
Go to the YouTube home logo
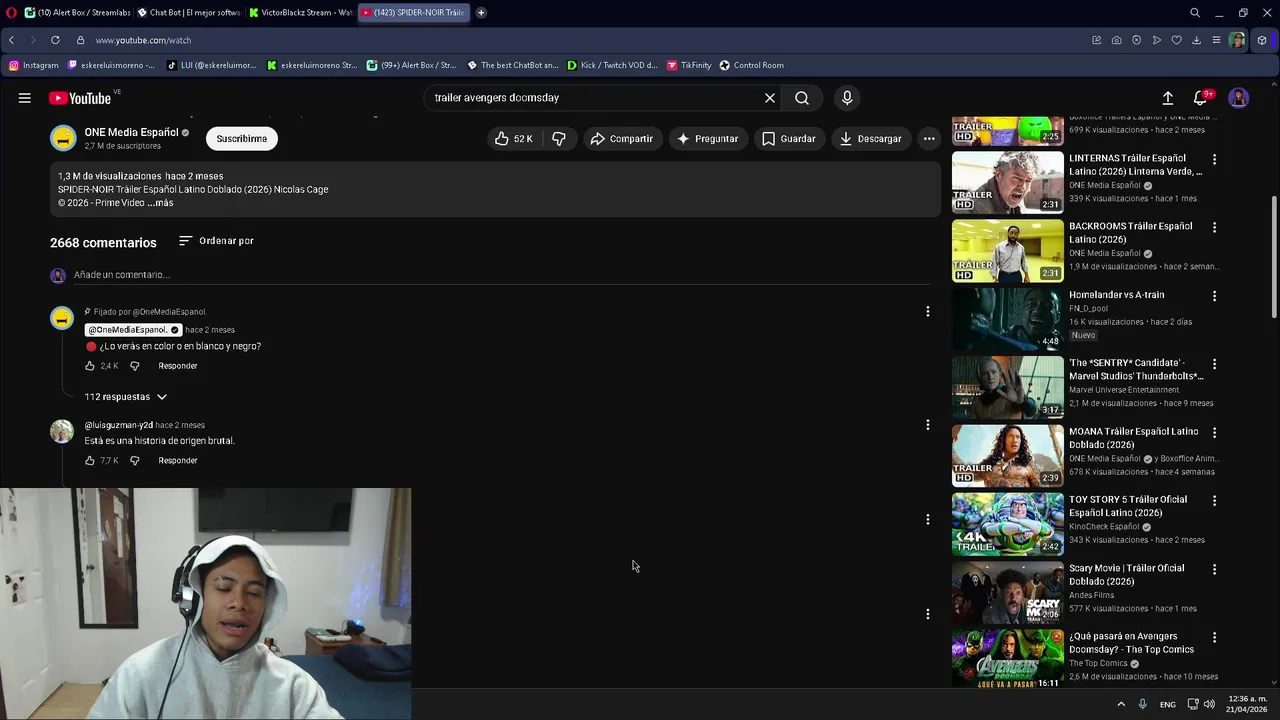(80, 98)
